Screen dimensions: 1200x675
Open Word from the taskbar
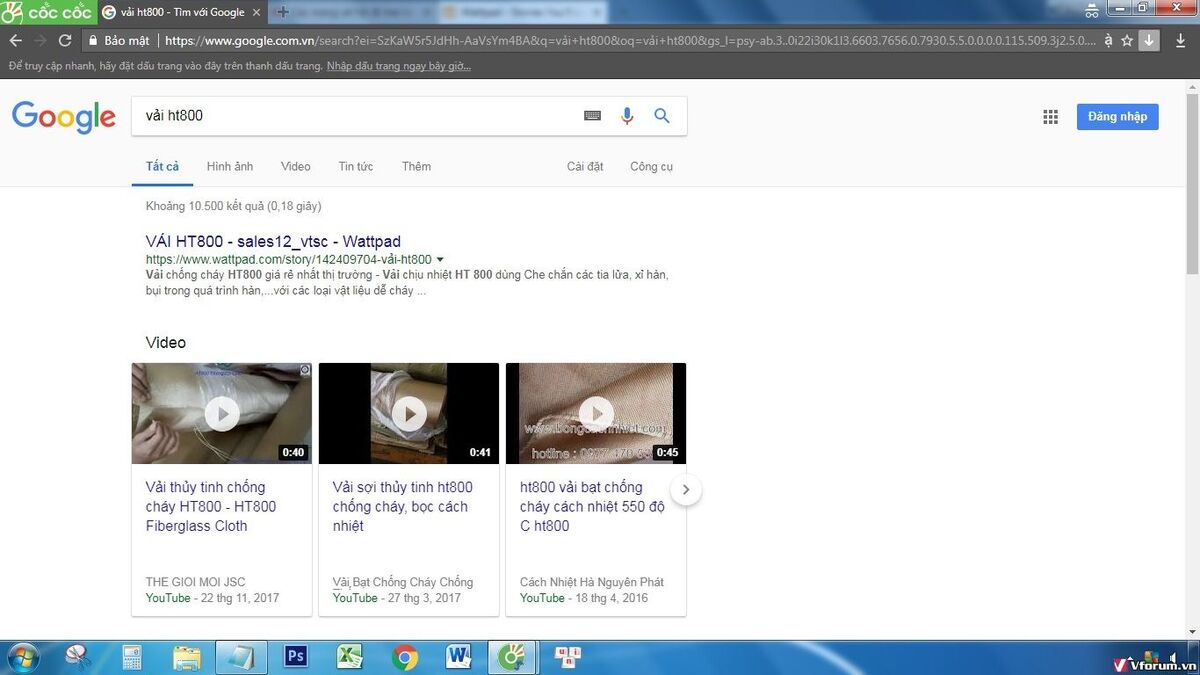tap(459, 657)
